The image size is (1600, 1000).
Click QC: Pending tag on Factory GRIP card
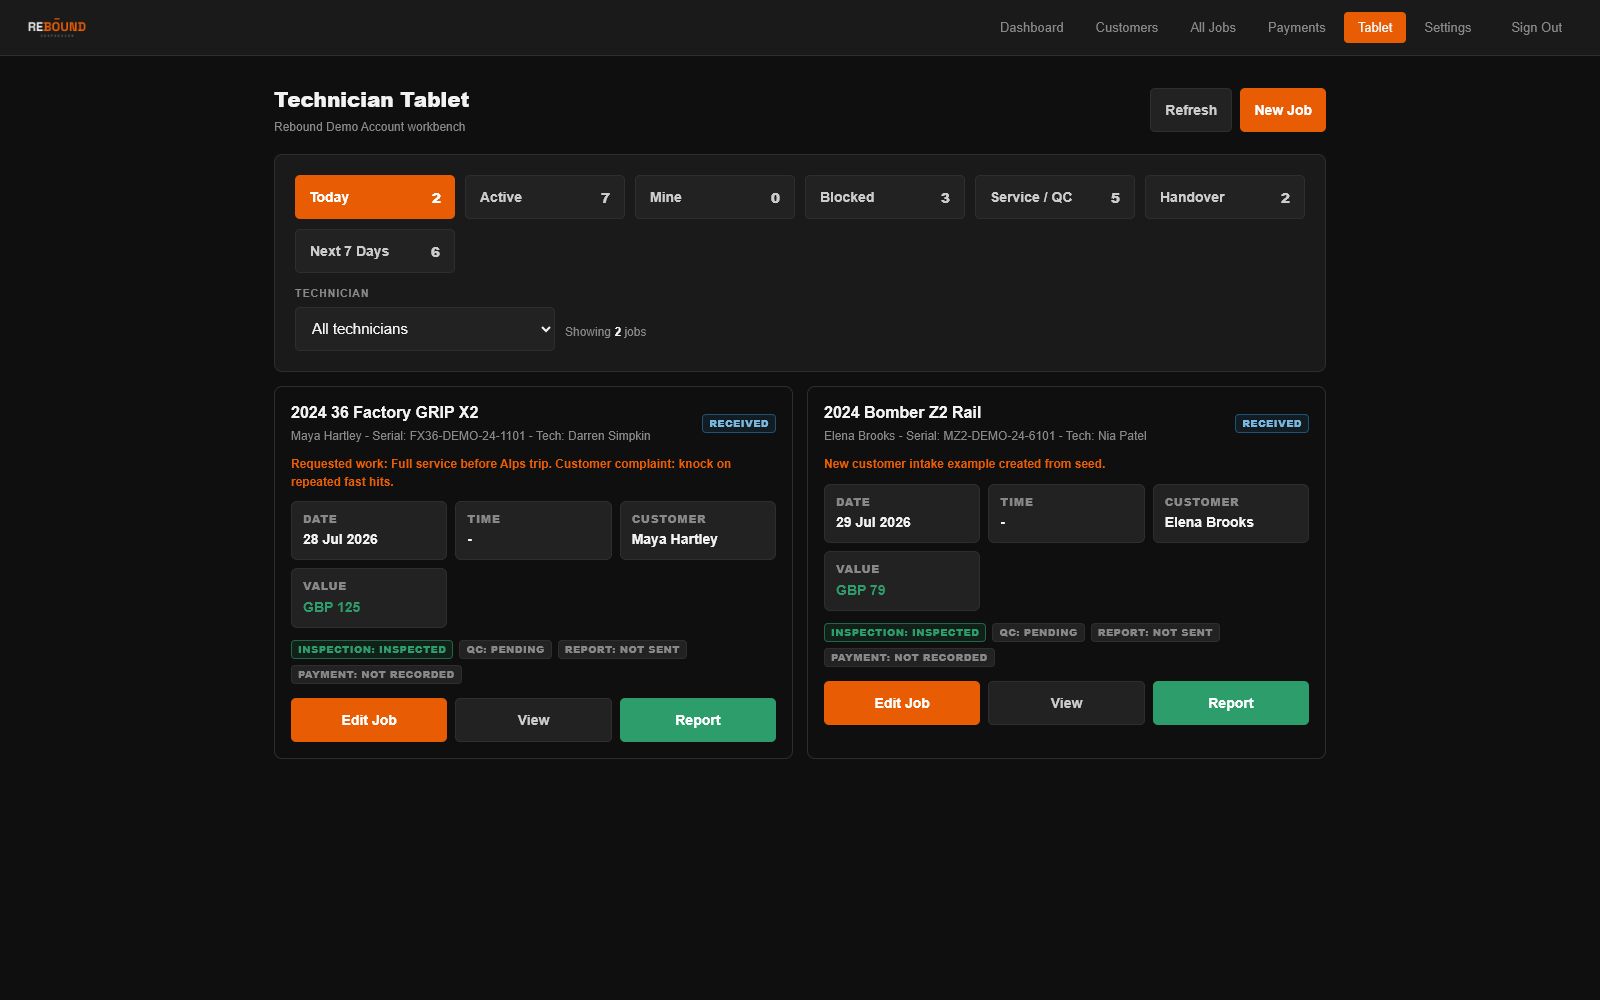click(x=505, y=650)
